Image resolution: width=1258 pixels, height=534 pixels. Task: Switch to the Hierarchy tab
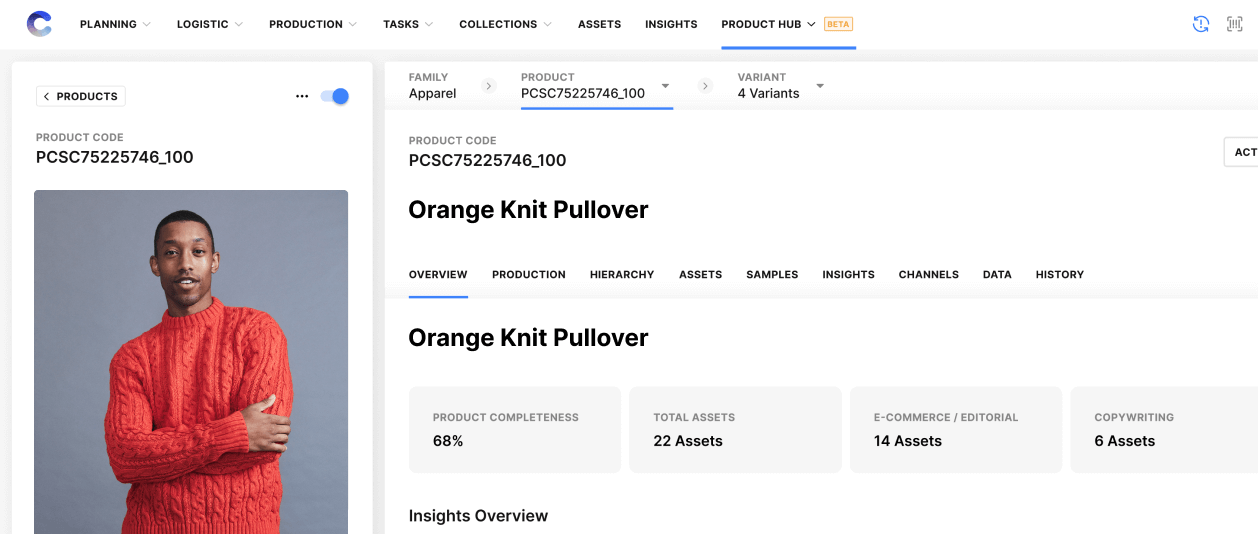[x=622, y=274]
